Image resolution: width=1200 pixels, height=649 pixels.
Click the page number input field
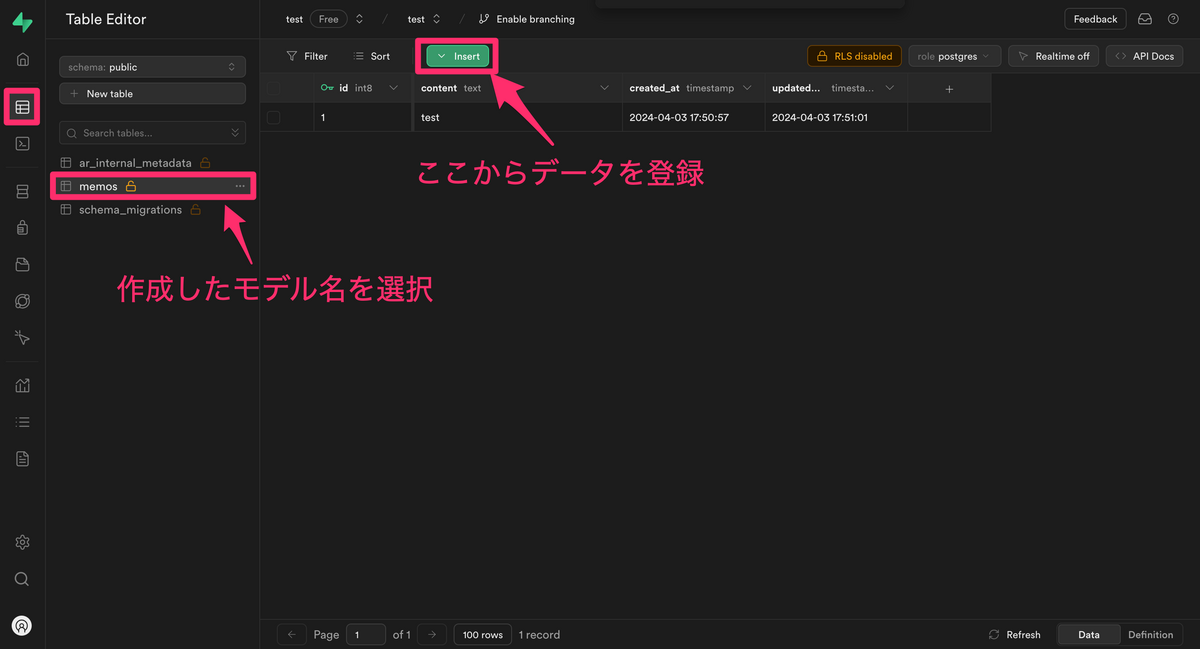[x=366, y=634]
